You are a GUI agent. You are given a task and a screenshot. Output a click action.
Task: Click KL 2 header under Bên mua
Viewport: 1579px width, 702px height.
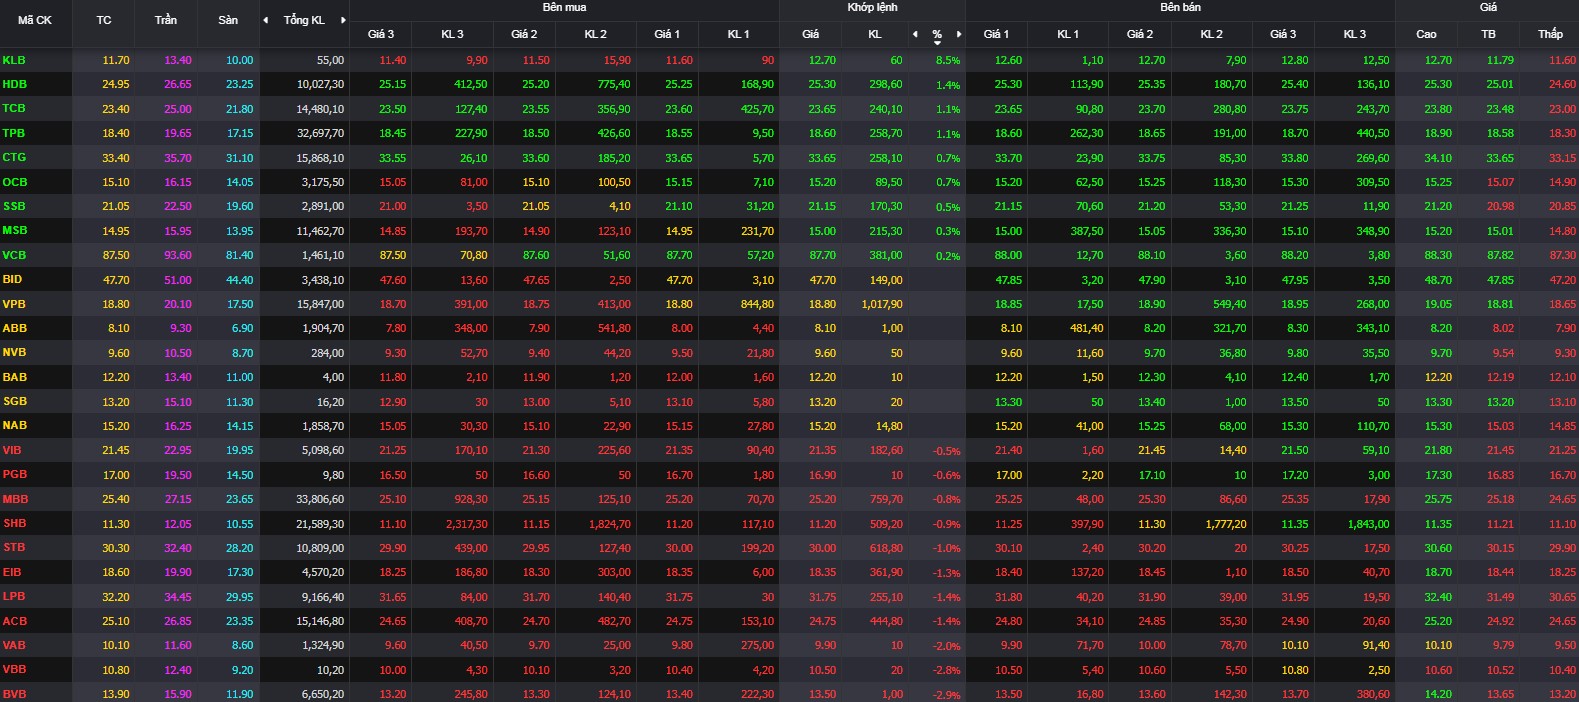pos(595,34)
